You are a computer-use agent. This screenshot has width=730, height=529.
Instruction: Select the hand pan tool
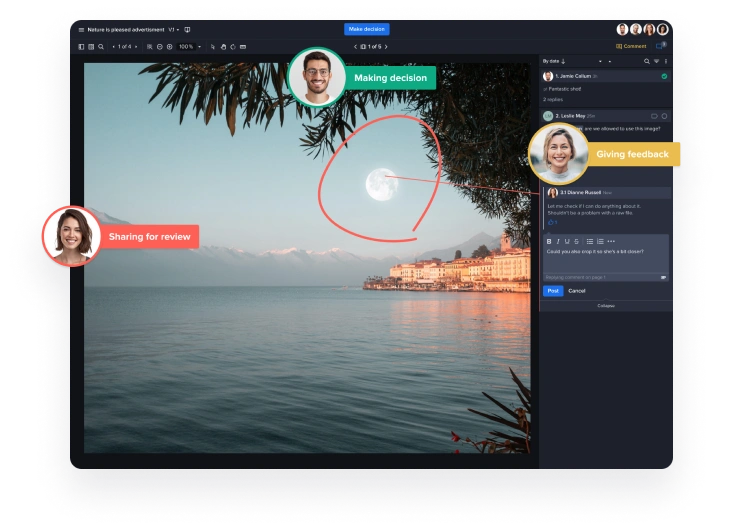pos(223,47)
